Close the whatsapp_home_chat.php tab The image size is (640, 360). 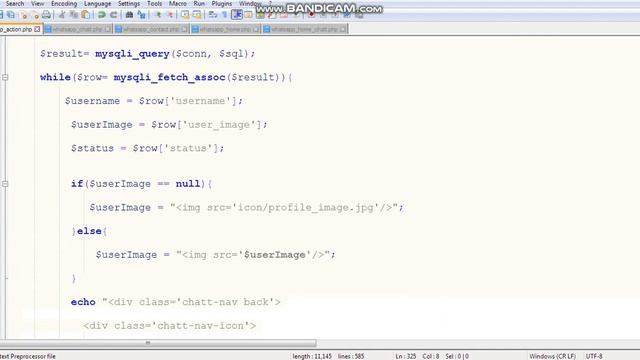(x=343, y=29)
